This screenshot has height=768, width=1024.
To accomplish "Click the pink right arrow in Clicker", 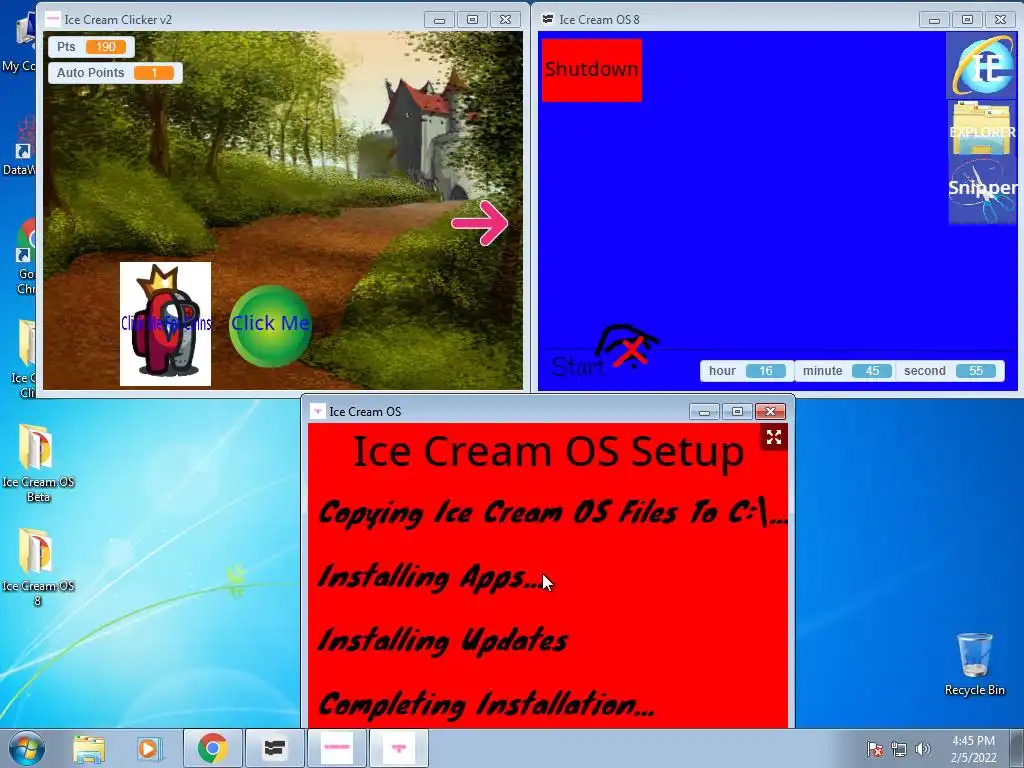I will (480, 223).
